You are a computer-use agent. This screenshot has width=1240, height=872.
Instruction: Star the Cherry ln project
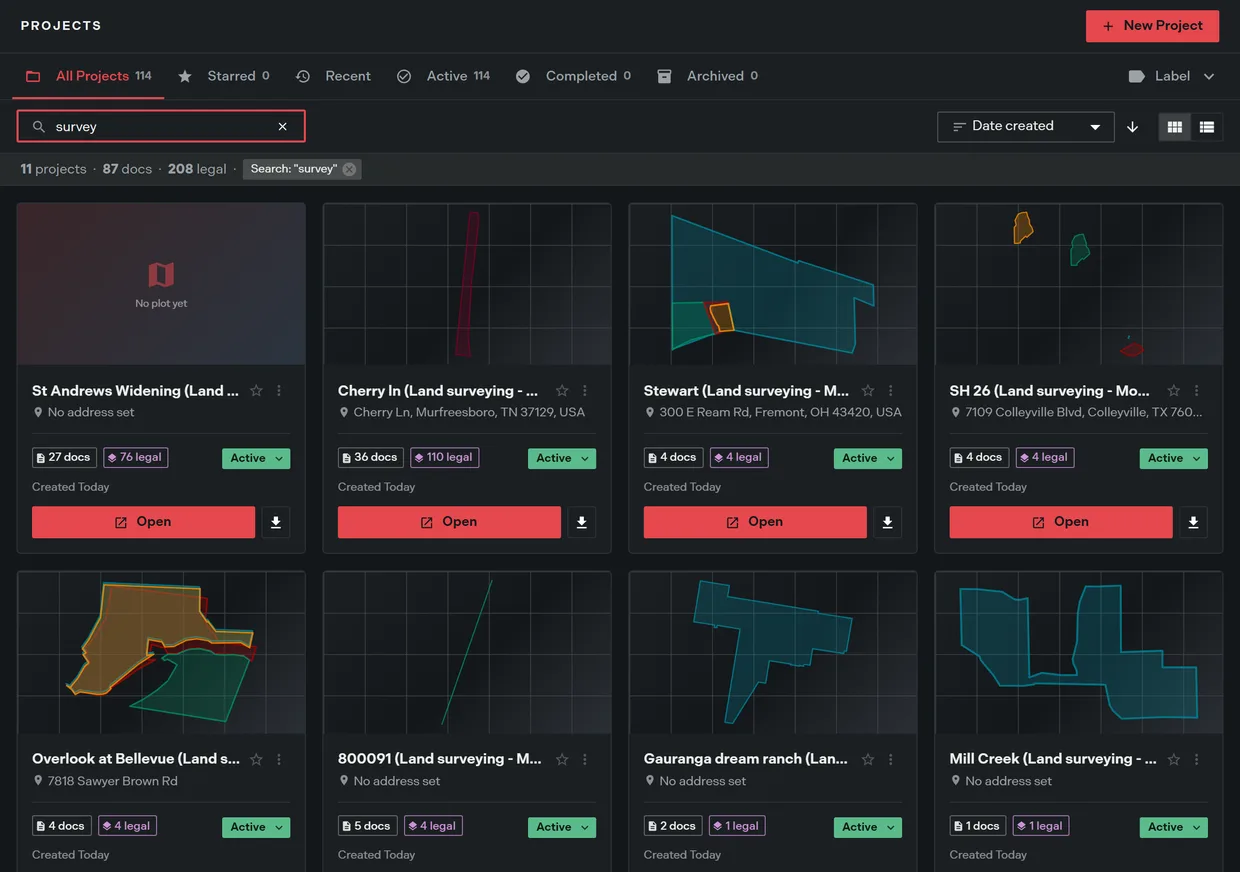562,391
